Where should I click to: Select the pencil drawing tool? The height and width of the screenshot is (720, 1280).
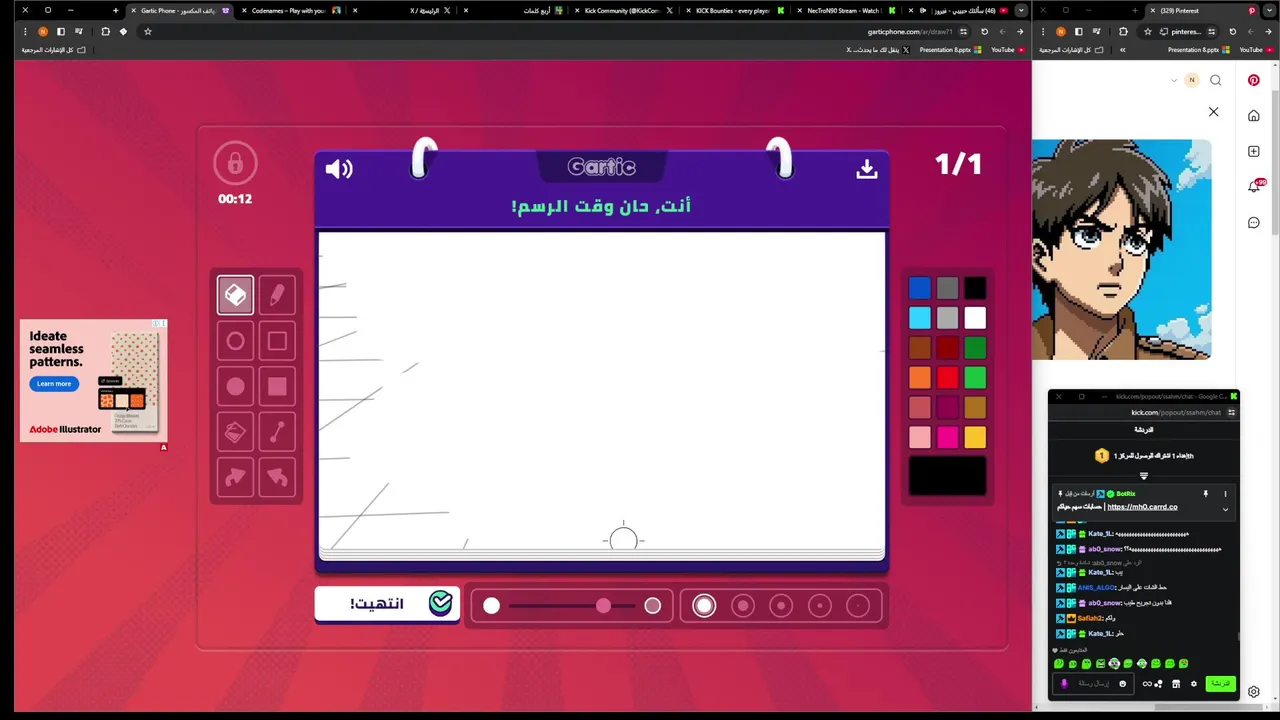[278, 295]
